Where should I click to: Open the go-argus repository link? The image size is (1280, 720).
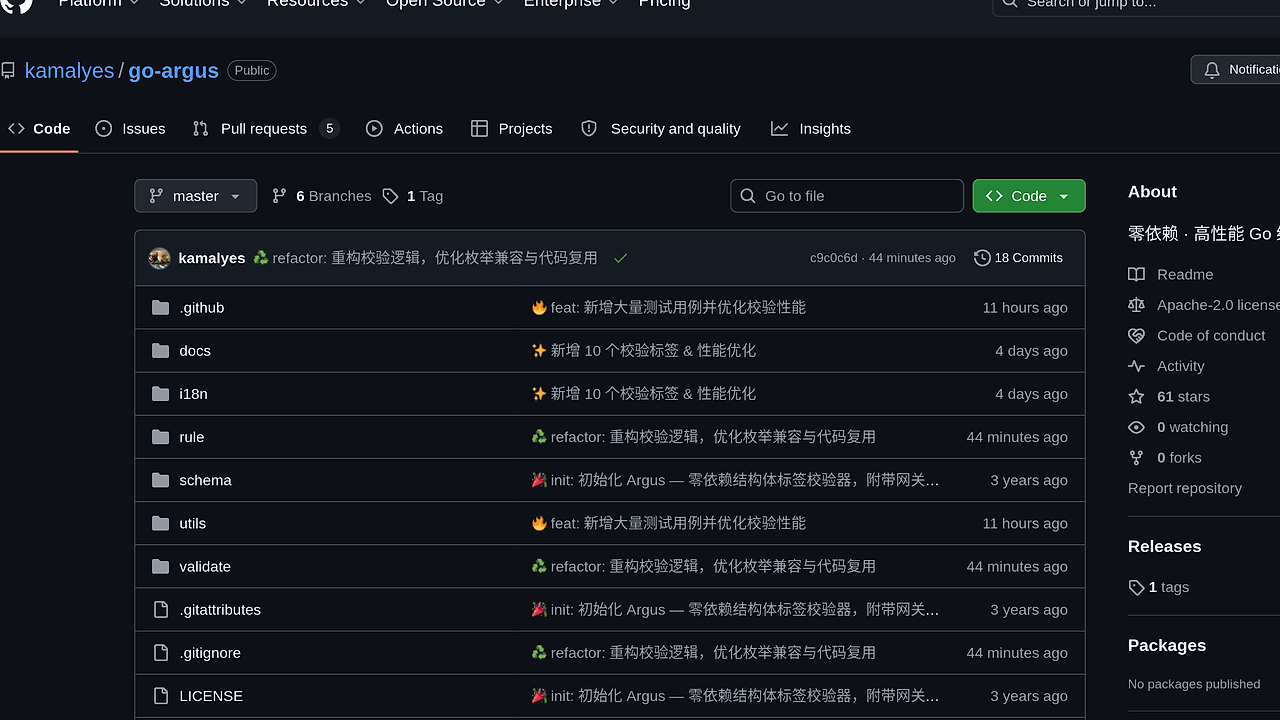tap(173, 71)
